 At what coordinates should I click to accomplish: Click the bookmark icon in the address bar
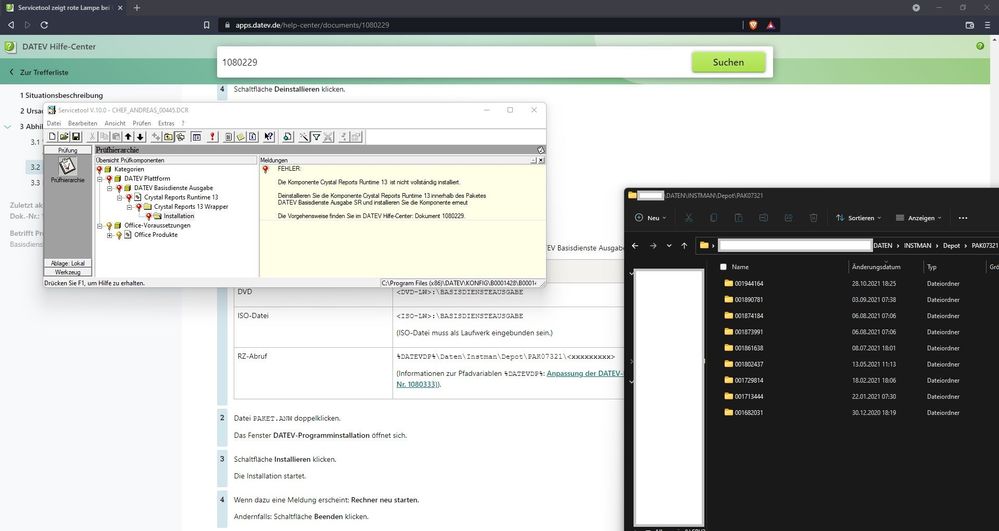[x=206, y=25]
